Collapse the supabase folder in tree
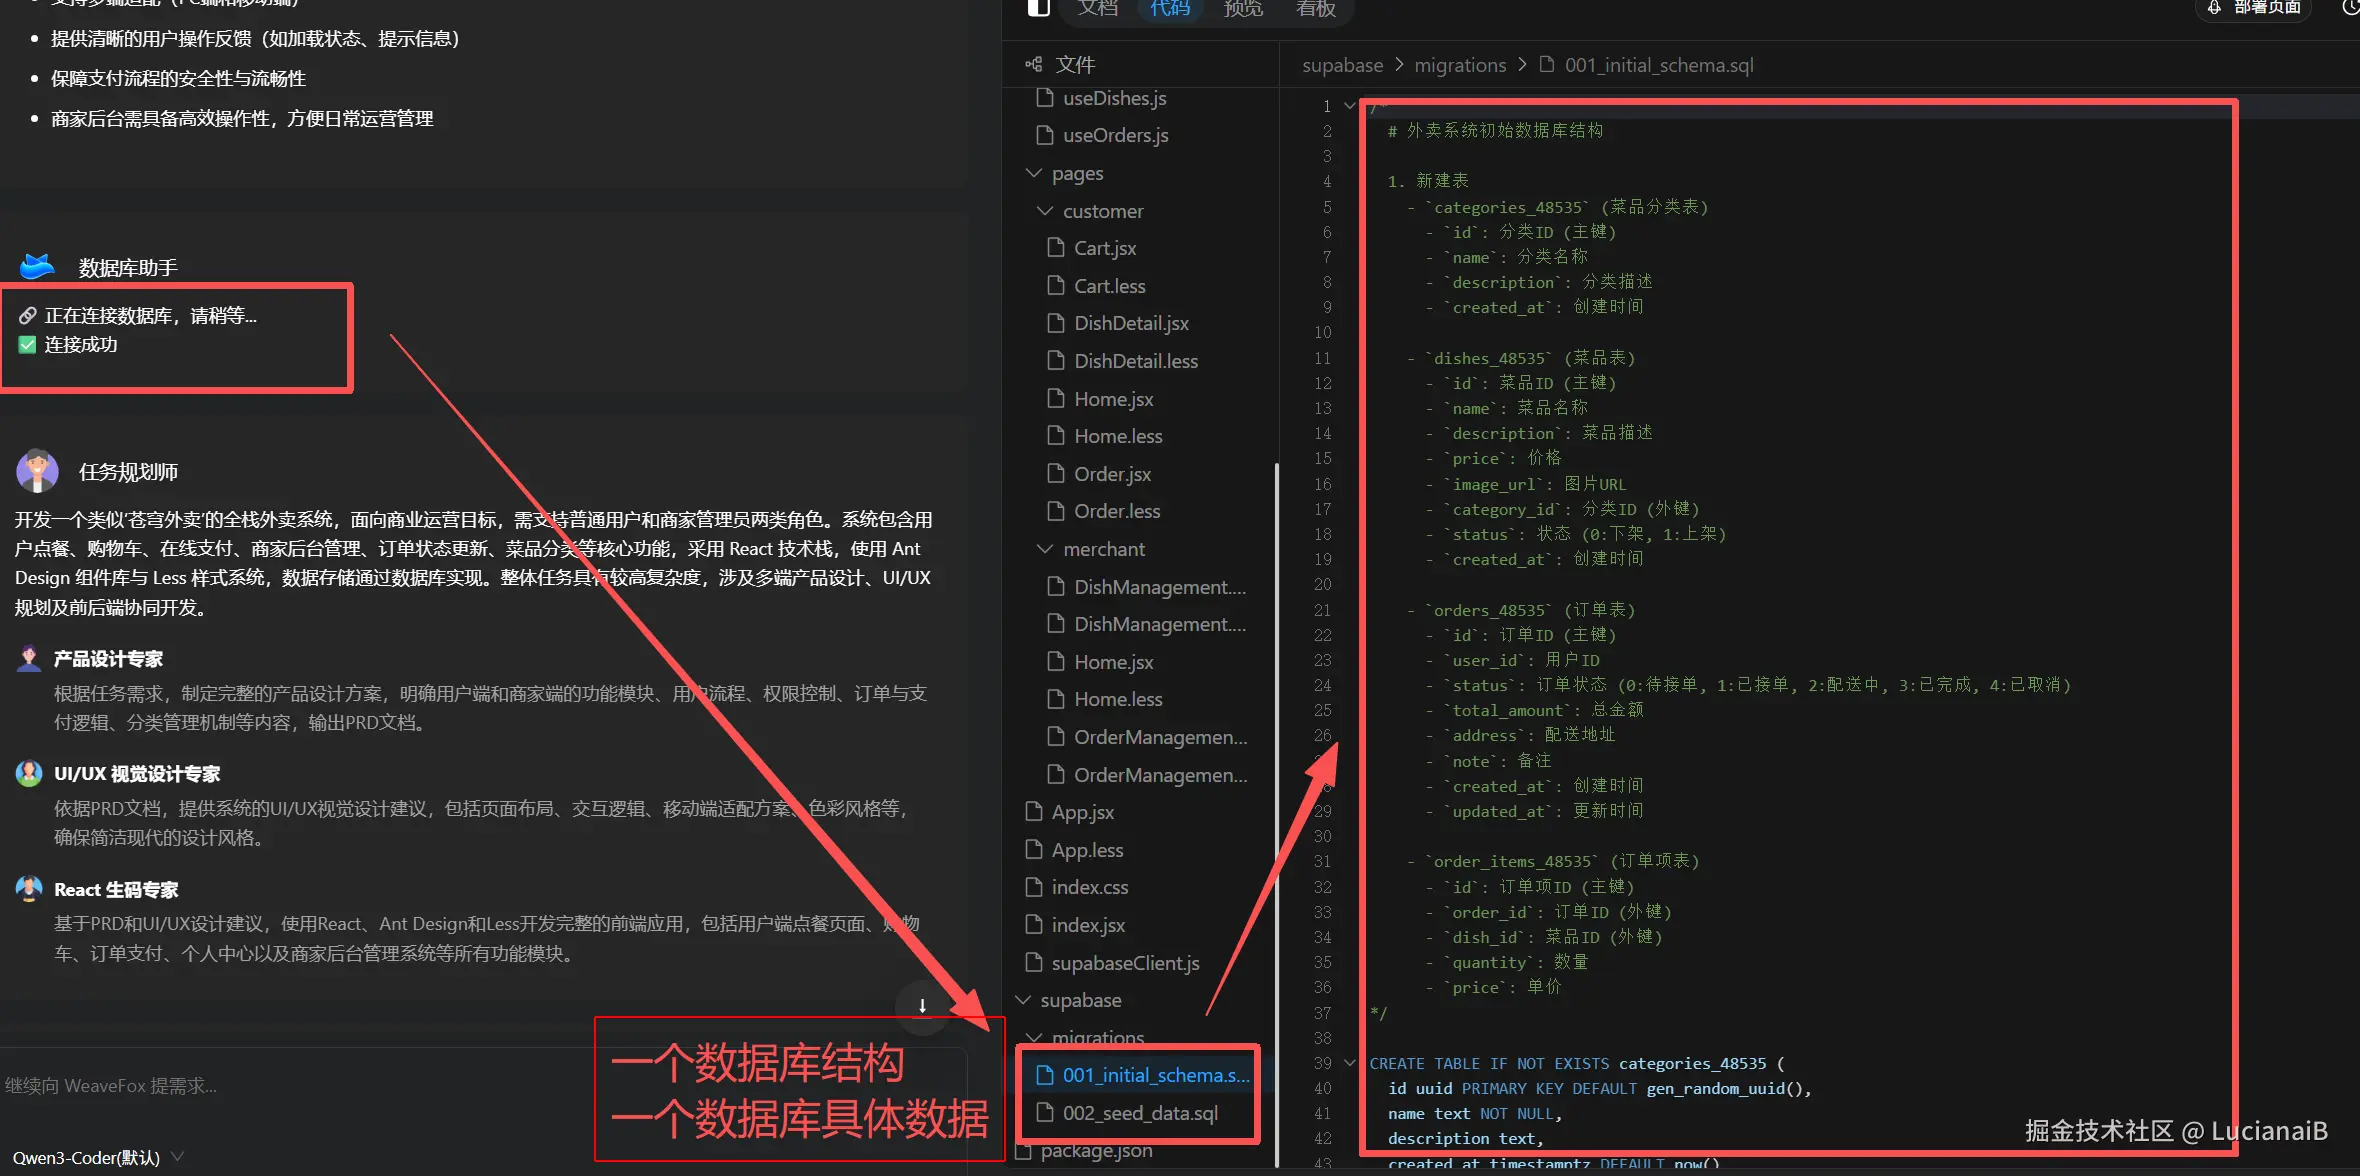This screenshot has height=1176, width=2360. [1024, 1000]
